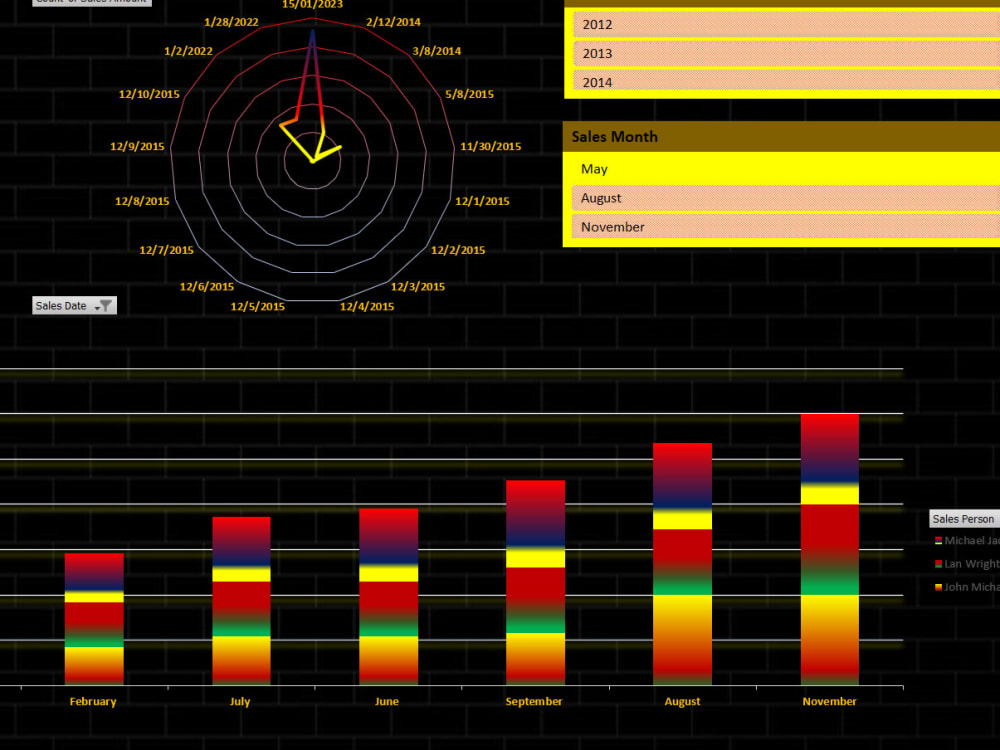The image size is (1000, 750).
Task: Click the Sales Month slicer header
Action: (781, 136)
